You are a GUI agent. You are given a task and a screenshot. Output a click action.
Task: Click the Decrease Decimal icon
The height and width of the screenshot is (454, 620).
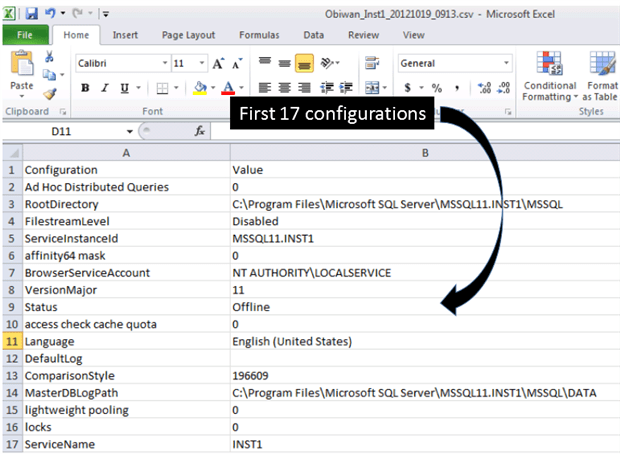[504, 88]
